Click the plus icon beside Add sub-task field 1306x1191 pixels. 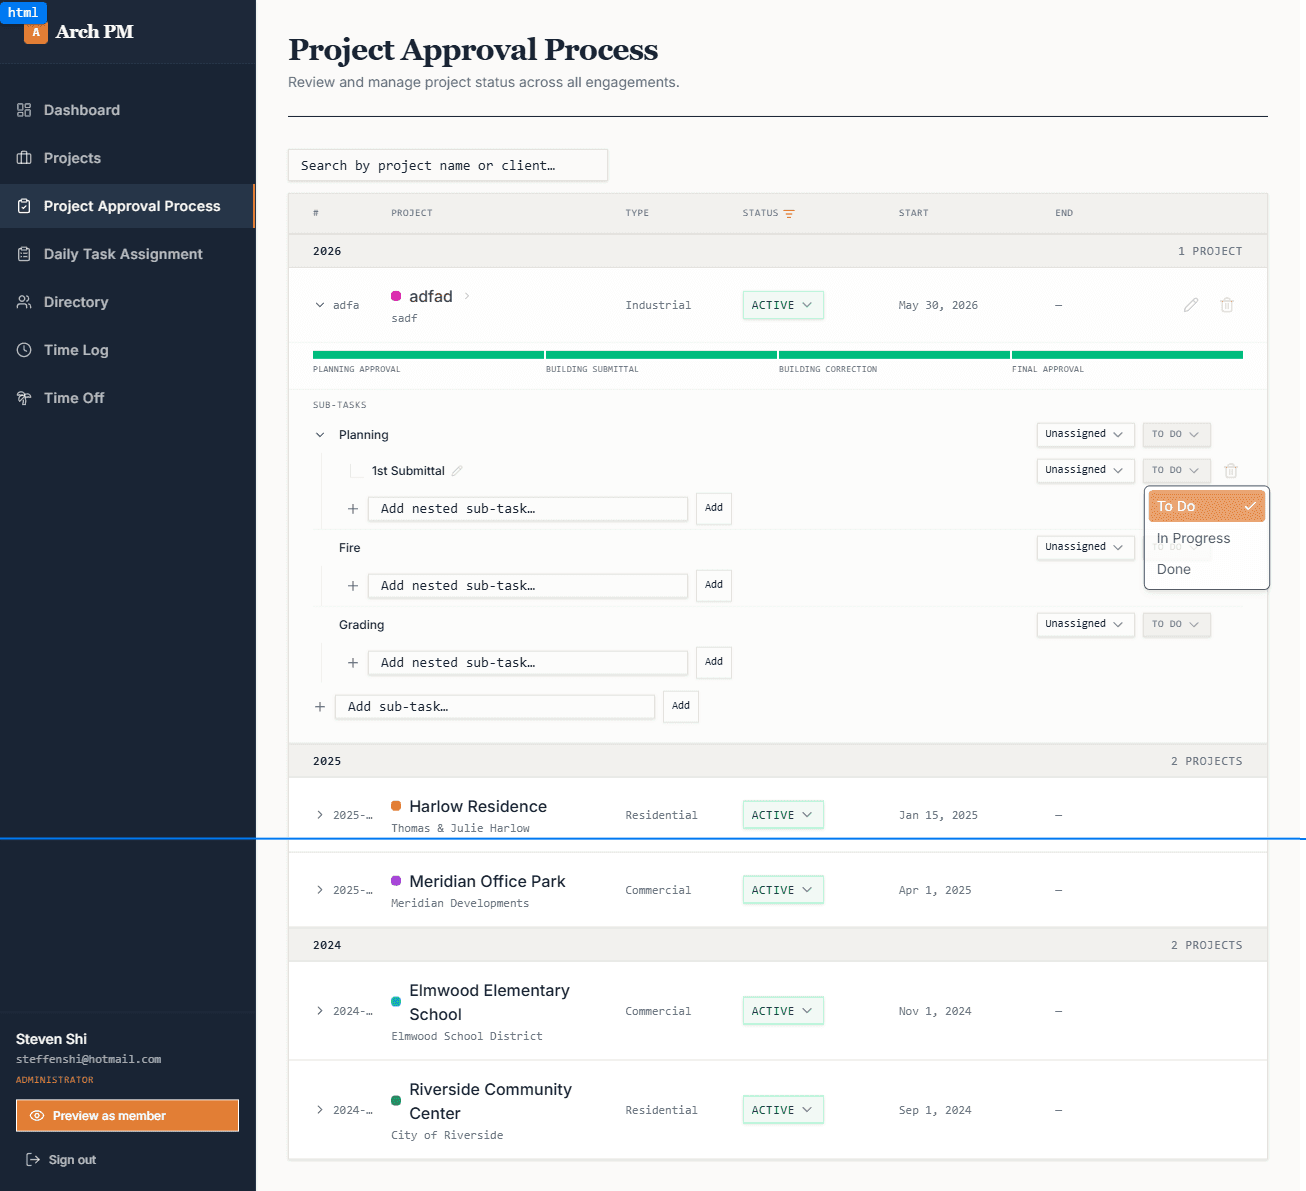coord(320,707)
